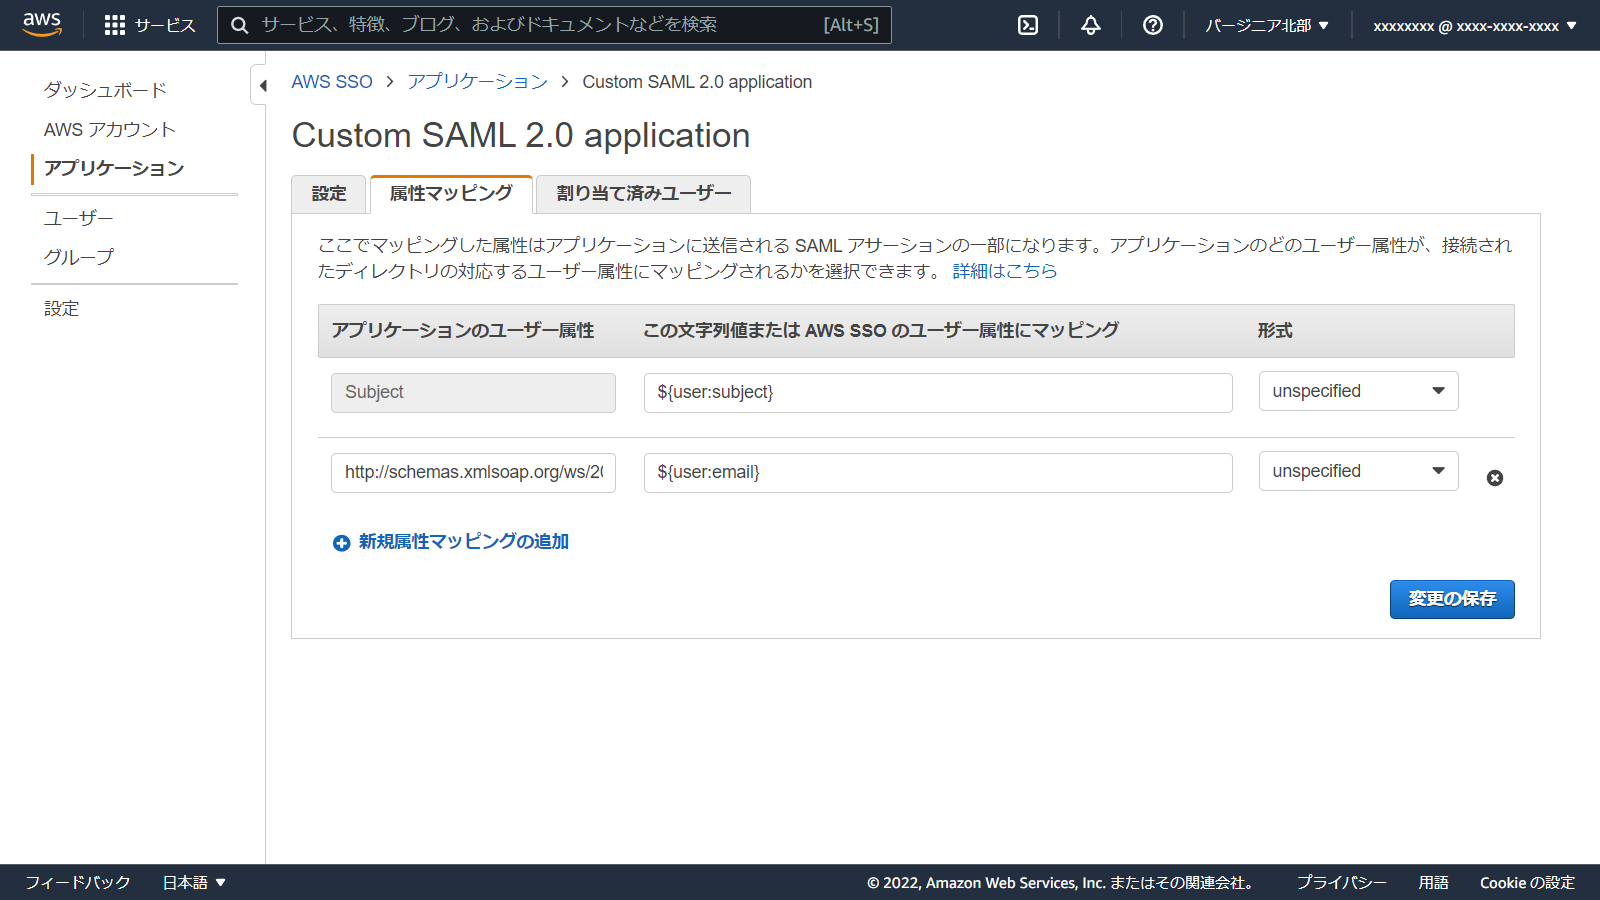Click the plus icon beside 新規属性マッピングの追加
The width and height of the screenshot is (1600, 900).
(341, 542)
